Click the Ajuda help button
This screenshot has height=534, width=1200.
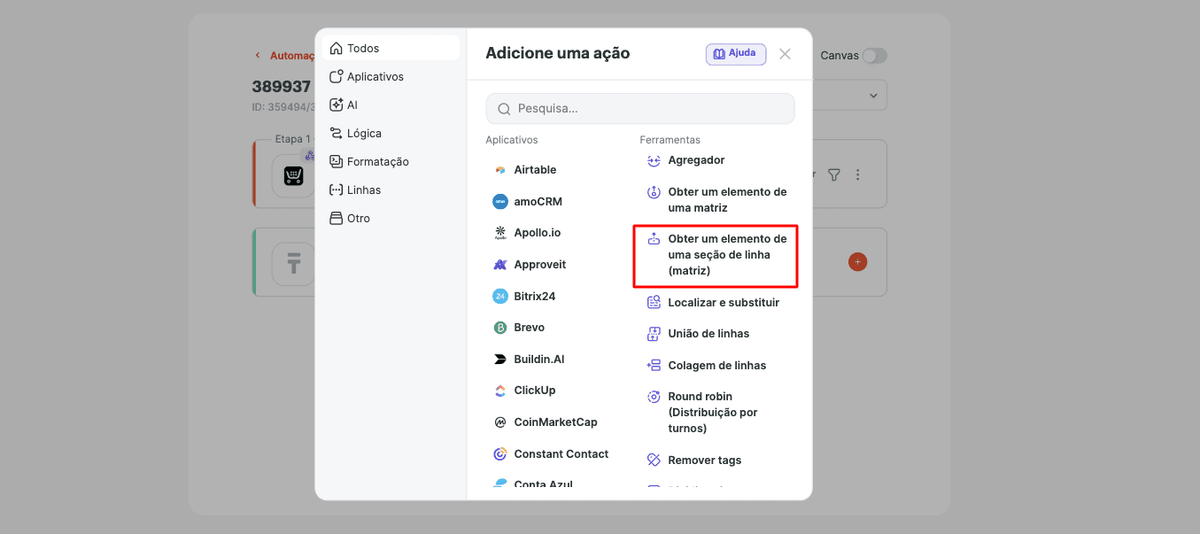pyautogui.click(x=736, y=54)
